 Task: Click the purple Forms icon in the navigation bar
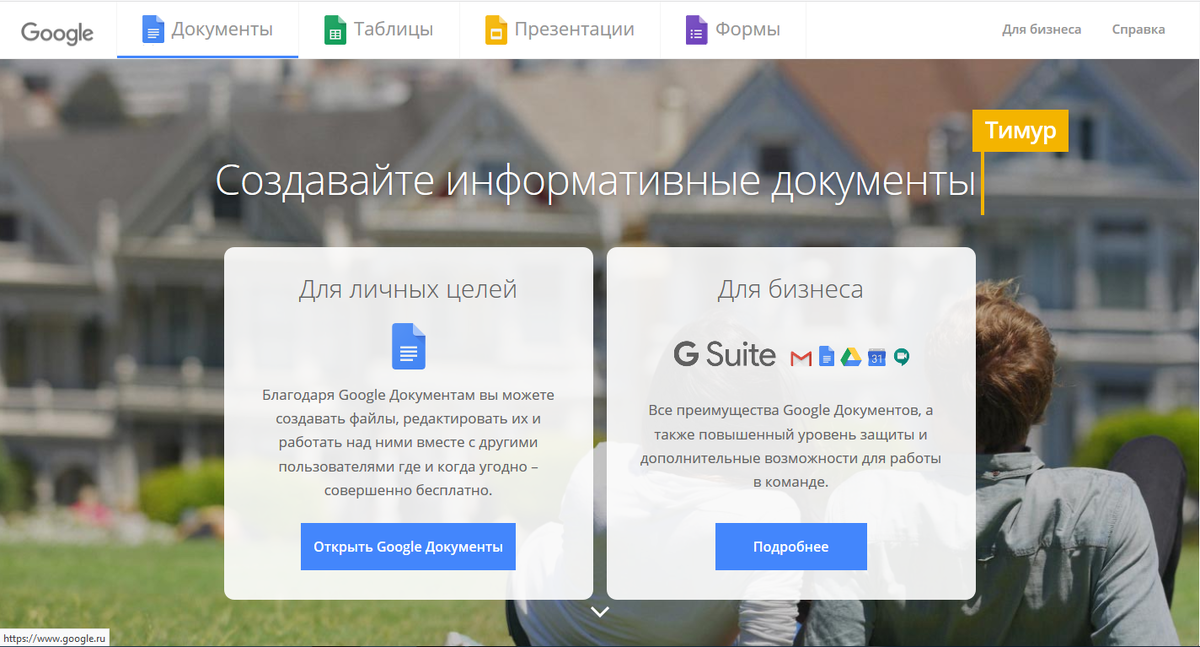(696, 29)
